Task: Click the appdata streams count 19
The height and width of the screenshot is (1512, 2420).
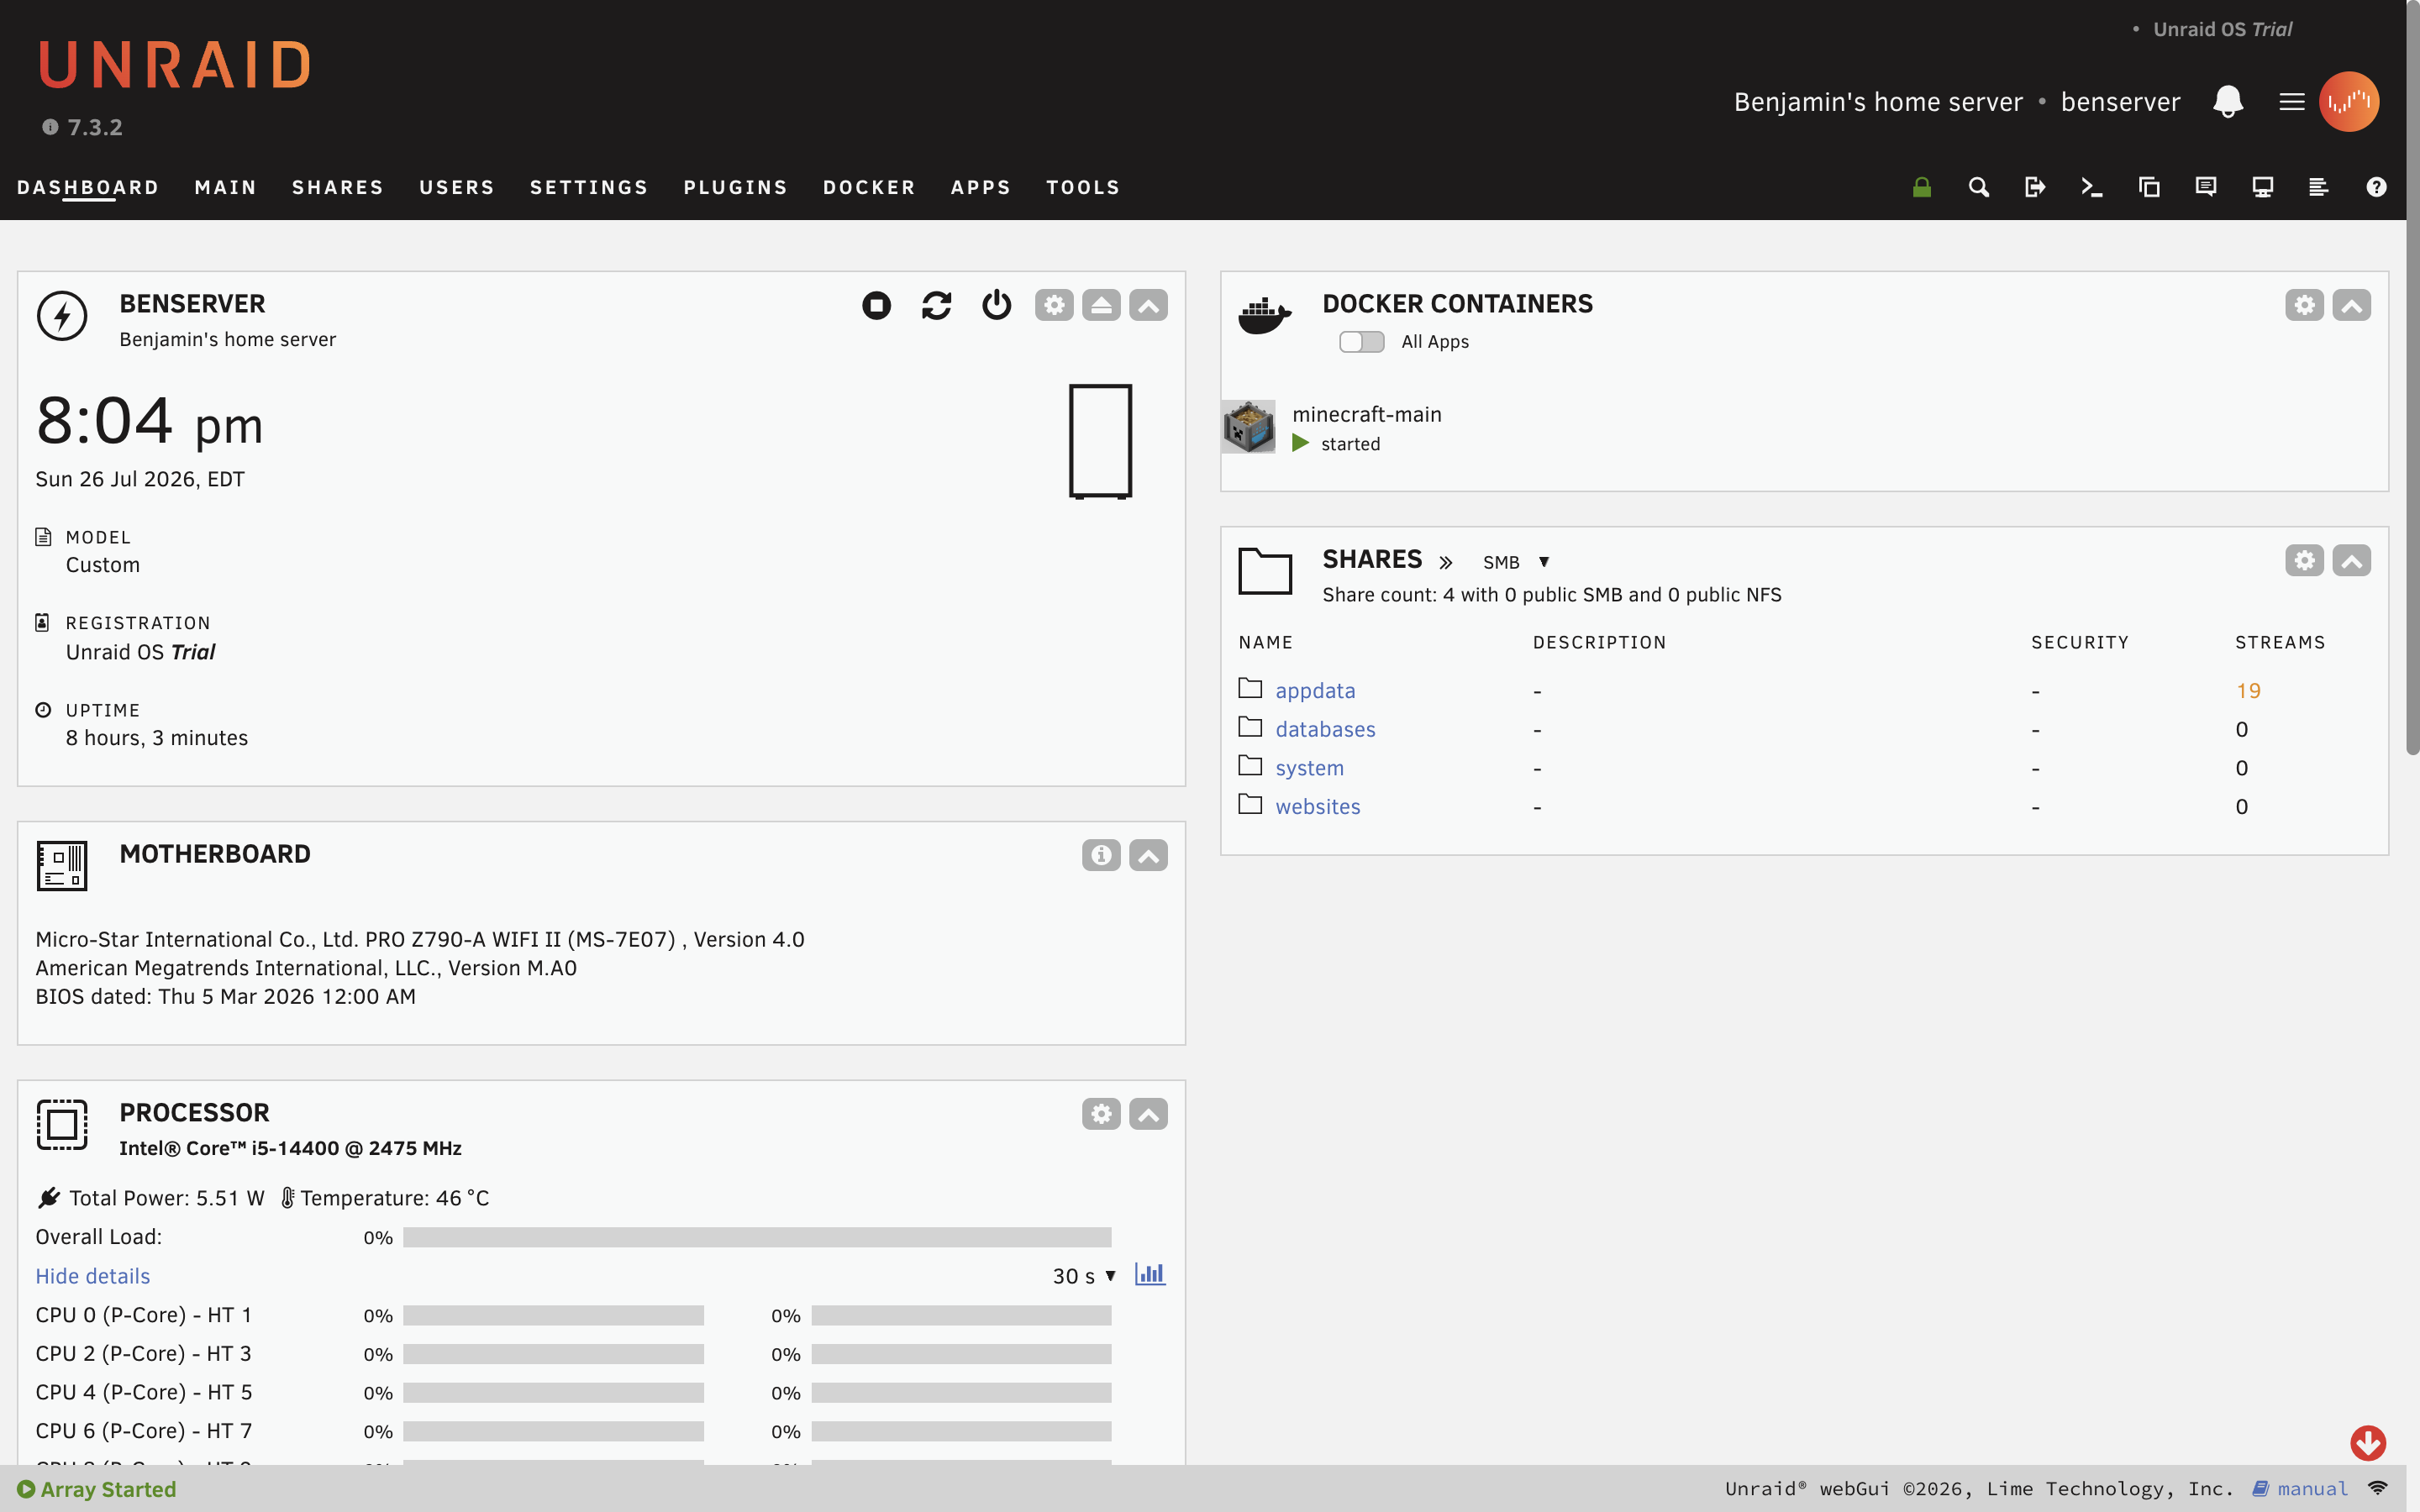Action: coord(2248,691)
